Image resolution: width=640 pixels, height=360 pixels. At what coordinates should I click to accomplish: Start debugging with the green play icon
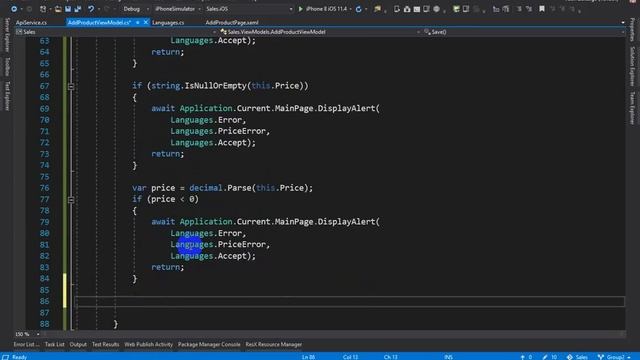click(300, 9)
